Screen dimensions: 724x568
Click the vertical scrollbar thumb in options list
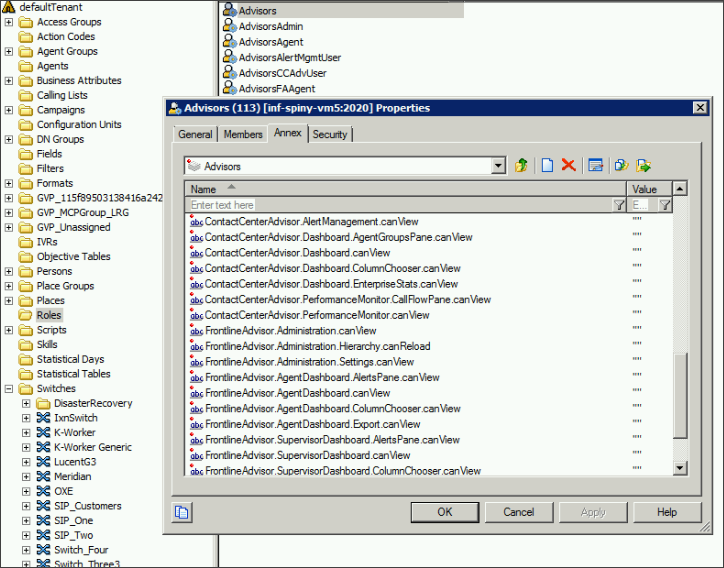click(x=680, y=395)
